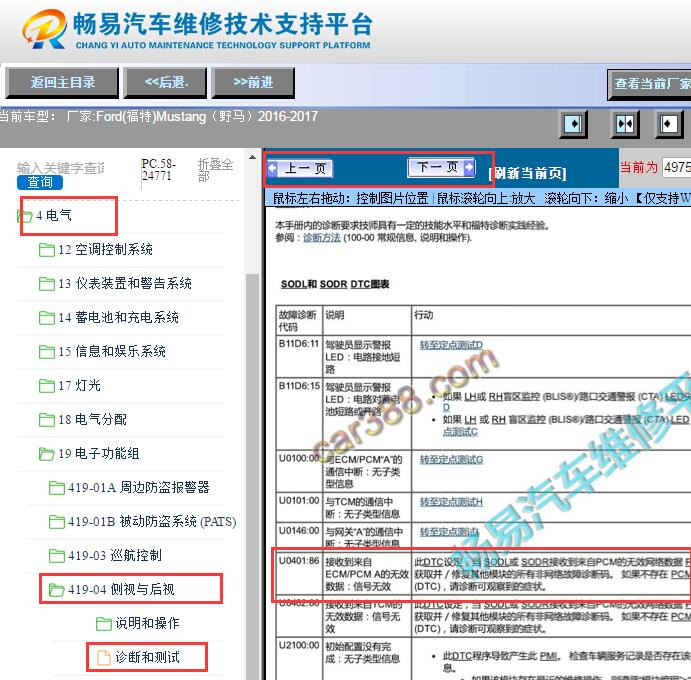Screen dimensions: 691x680
Task: Open the 诊断方法 reference link
Action: [x=322, y=238]
